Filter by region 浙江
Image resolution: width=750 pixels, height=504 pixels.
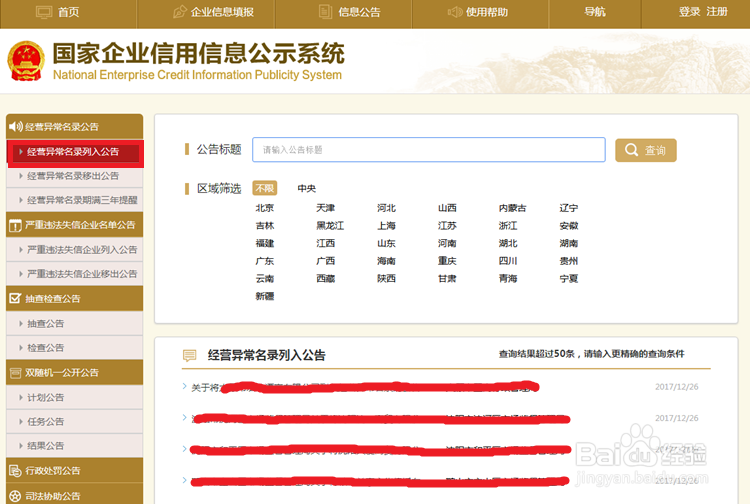(x=508, y=226)
